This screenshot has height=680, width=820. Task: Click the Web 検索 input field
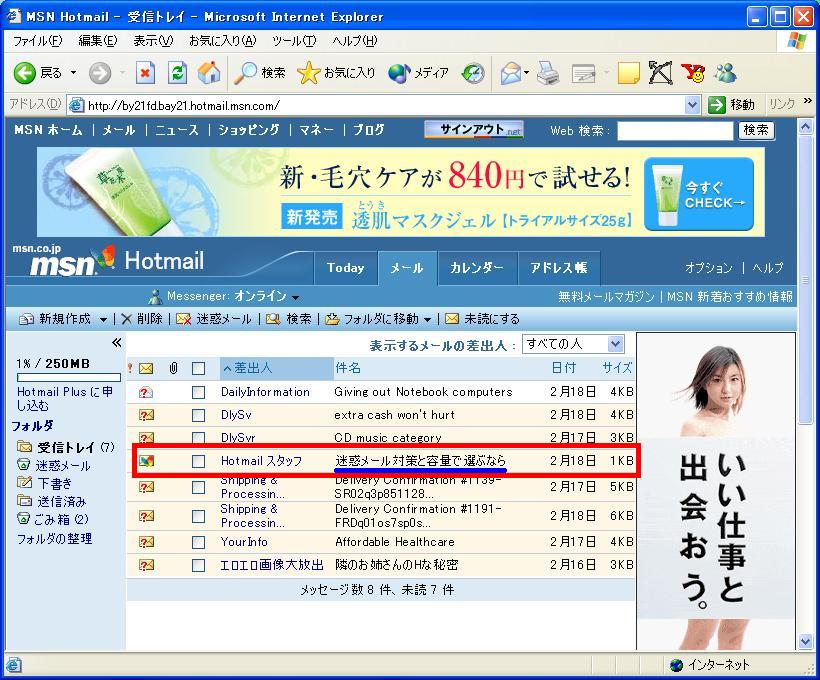tap(675, 130)
